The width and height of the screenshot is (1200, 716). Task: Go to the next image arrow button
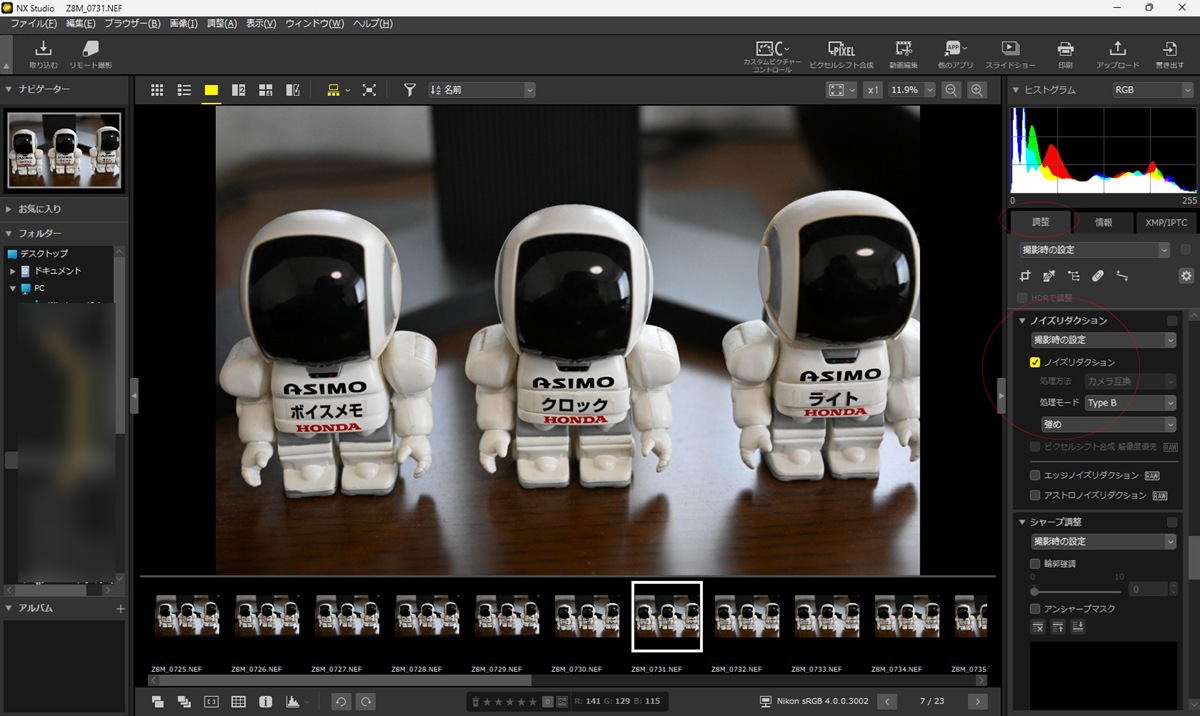click(978, 701)
